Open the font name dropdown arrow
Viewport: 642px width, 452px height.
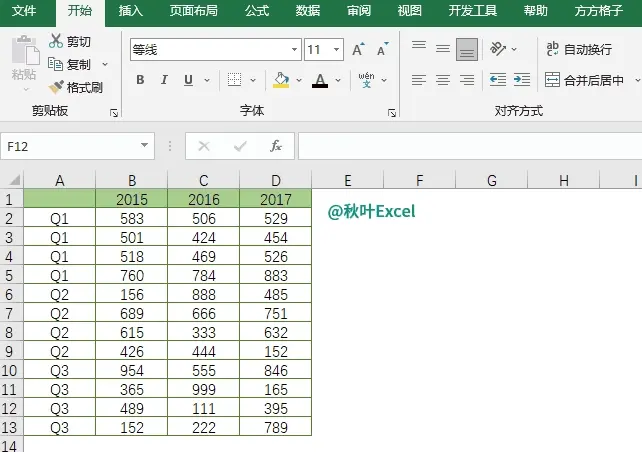(x=294, y=50)
